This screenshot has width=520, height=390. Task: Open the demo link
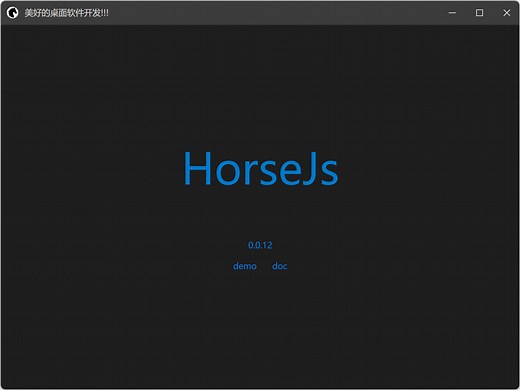(245, 266)
